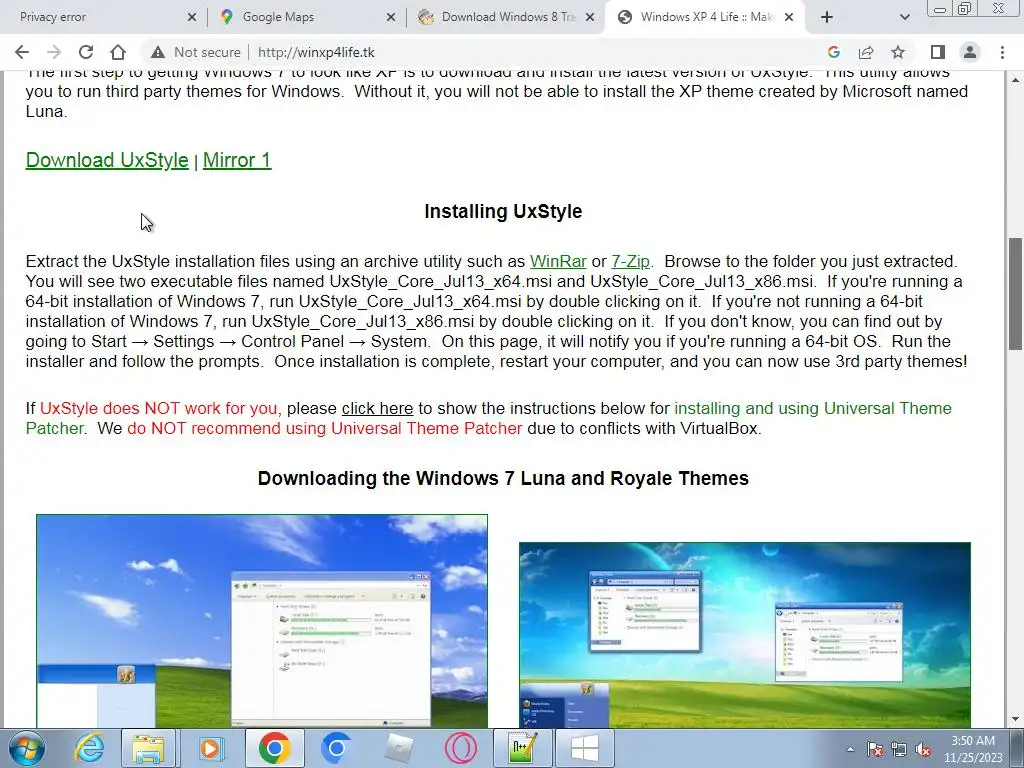Close the Windows XP 4 Life tab
The height and width of the screenshot is (768, 1024).
coord(789,17)
